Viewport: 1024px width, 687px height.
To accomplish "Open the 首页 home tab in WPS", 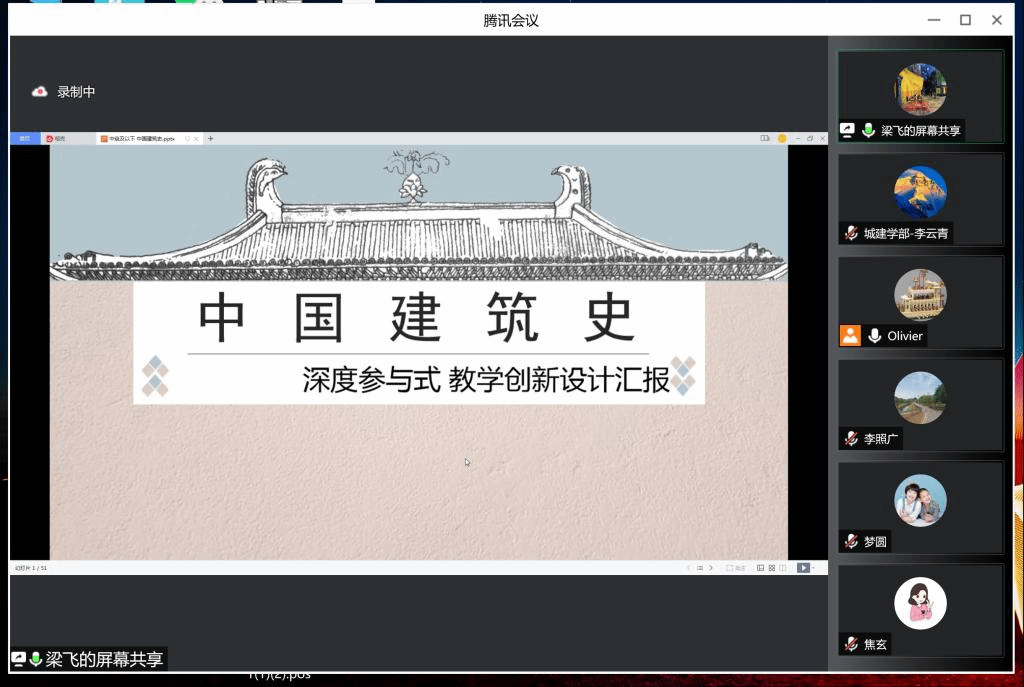I will pos(25,139).
